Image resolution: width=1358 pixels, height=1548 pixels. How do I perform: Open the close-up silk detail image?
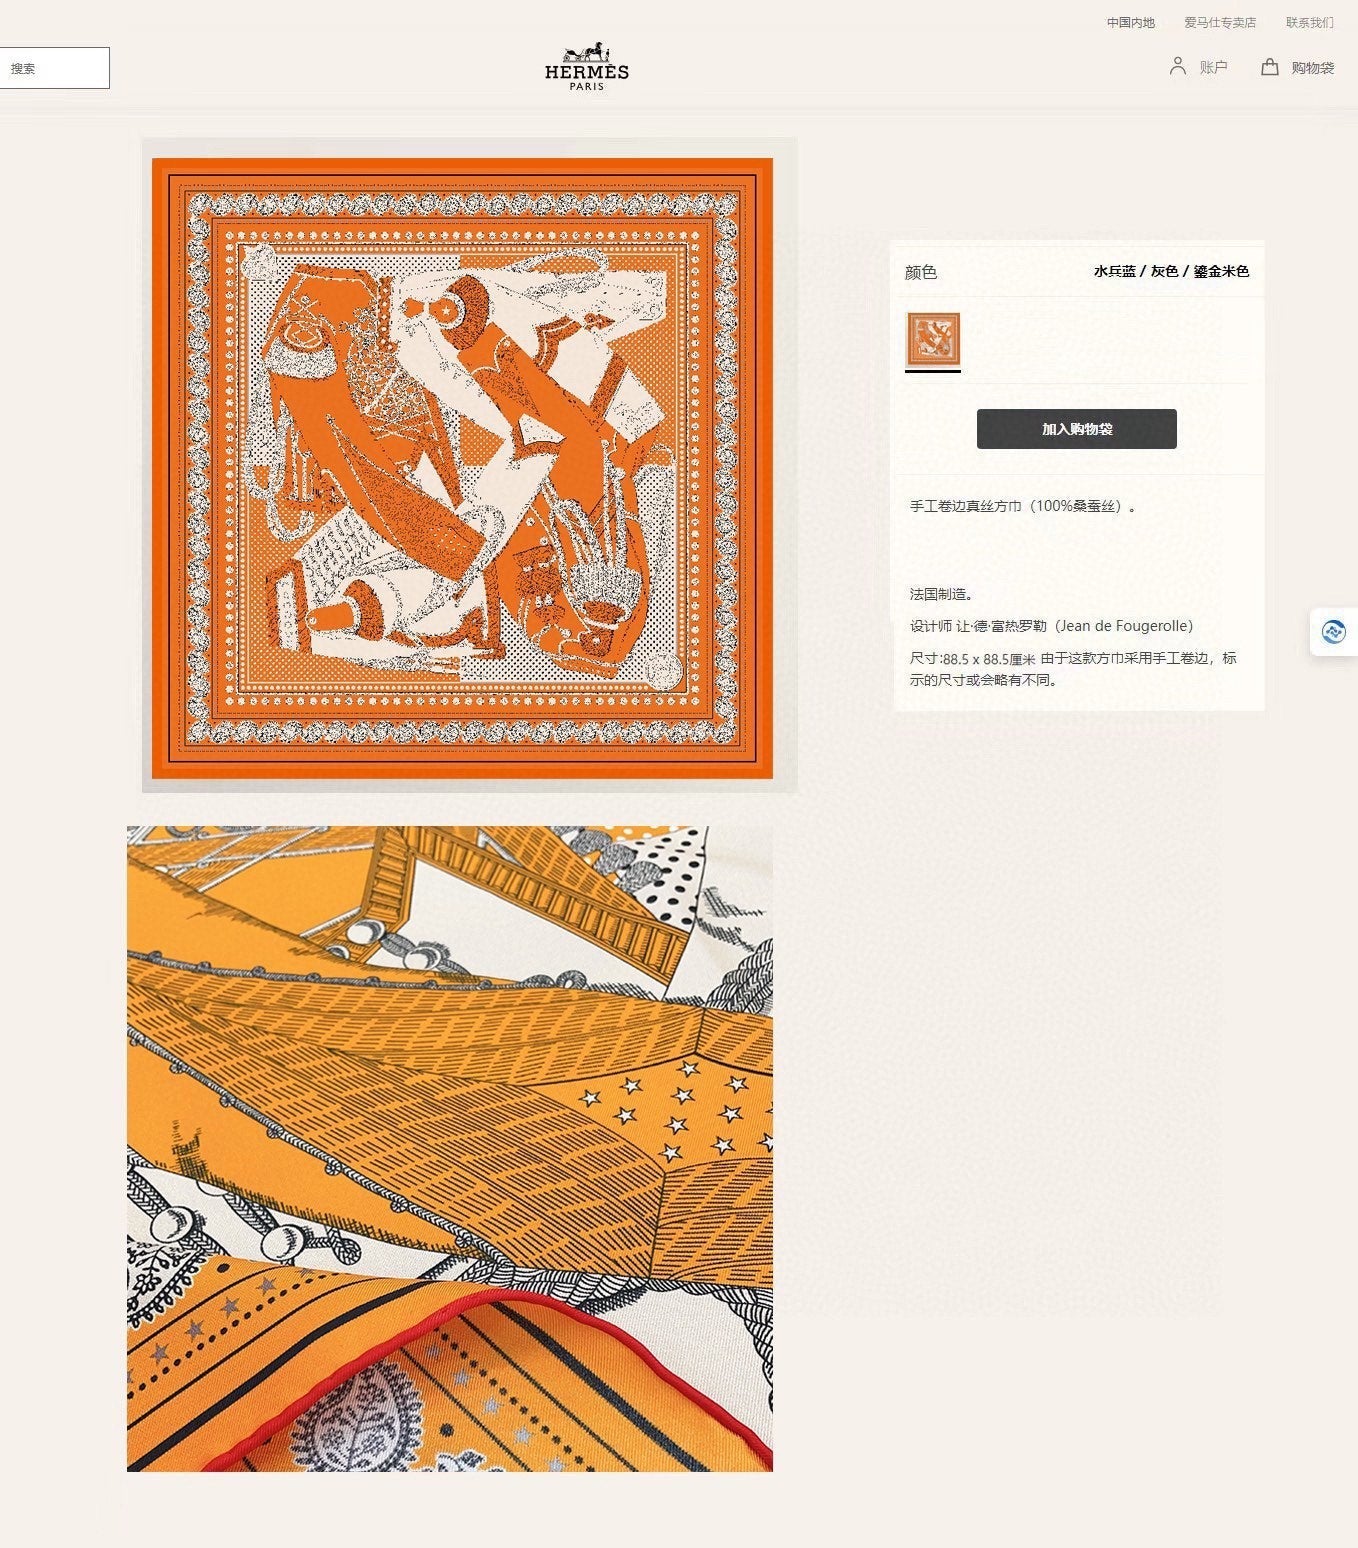[x=450, y=1148]
